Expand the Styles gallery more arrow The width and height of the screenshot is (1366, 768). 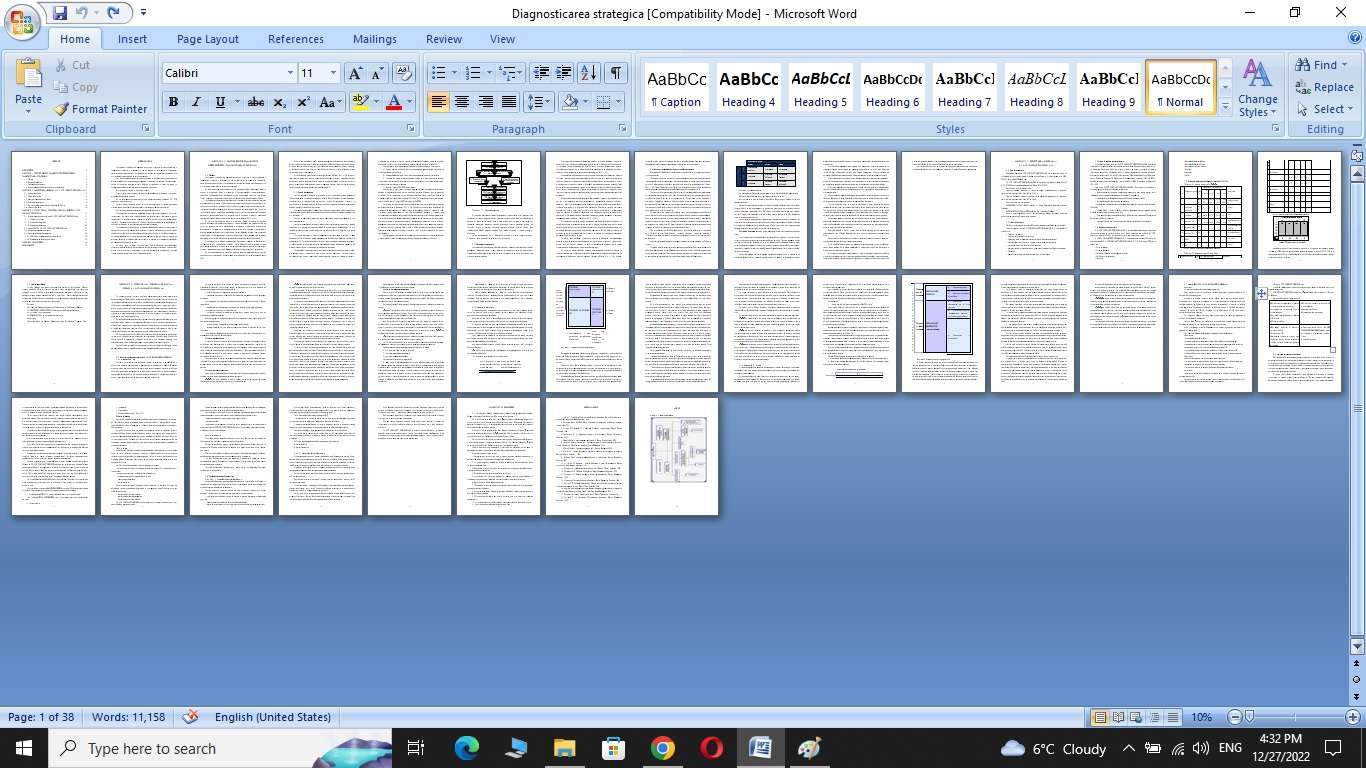(x=1225, y=108)
